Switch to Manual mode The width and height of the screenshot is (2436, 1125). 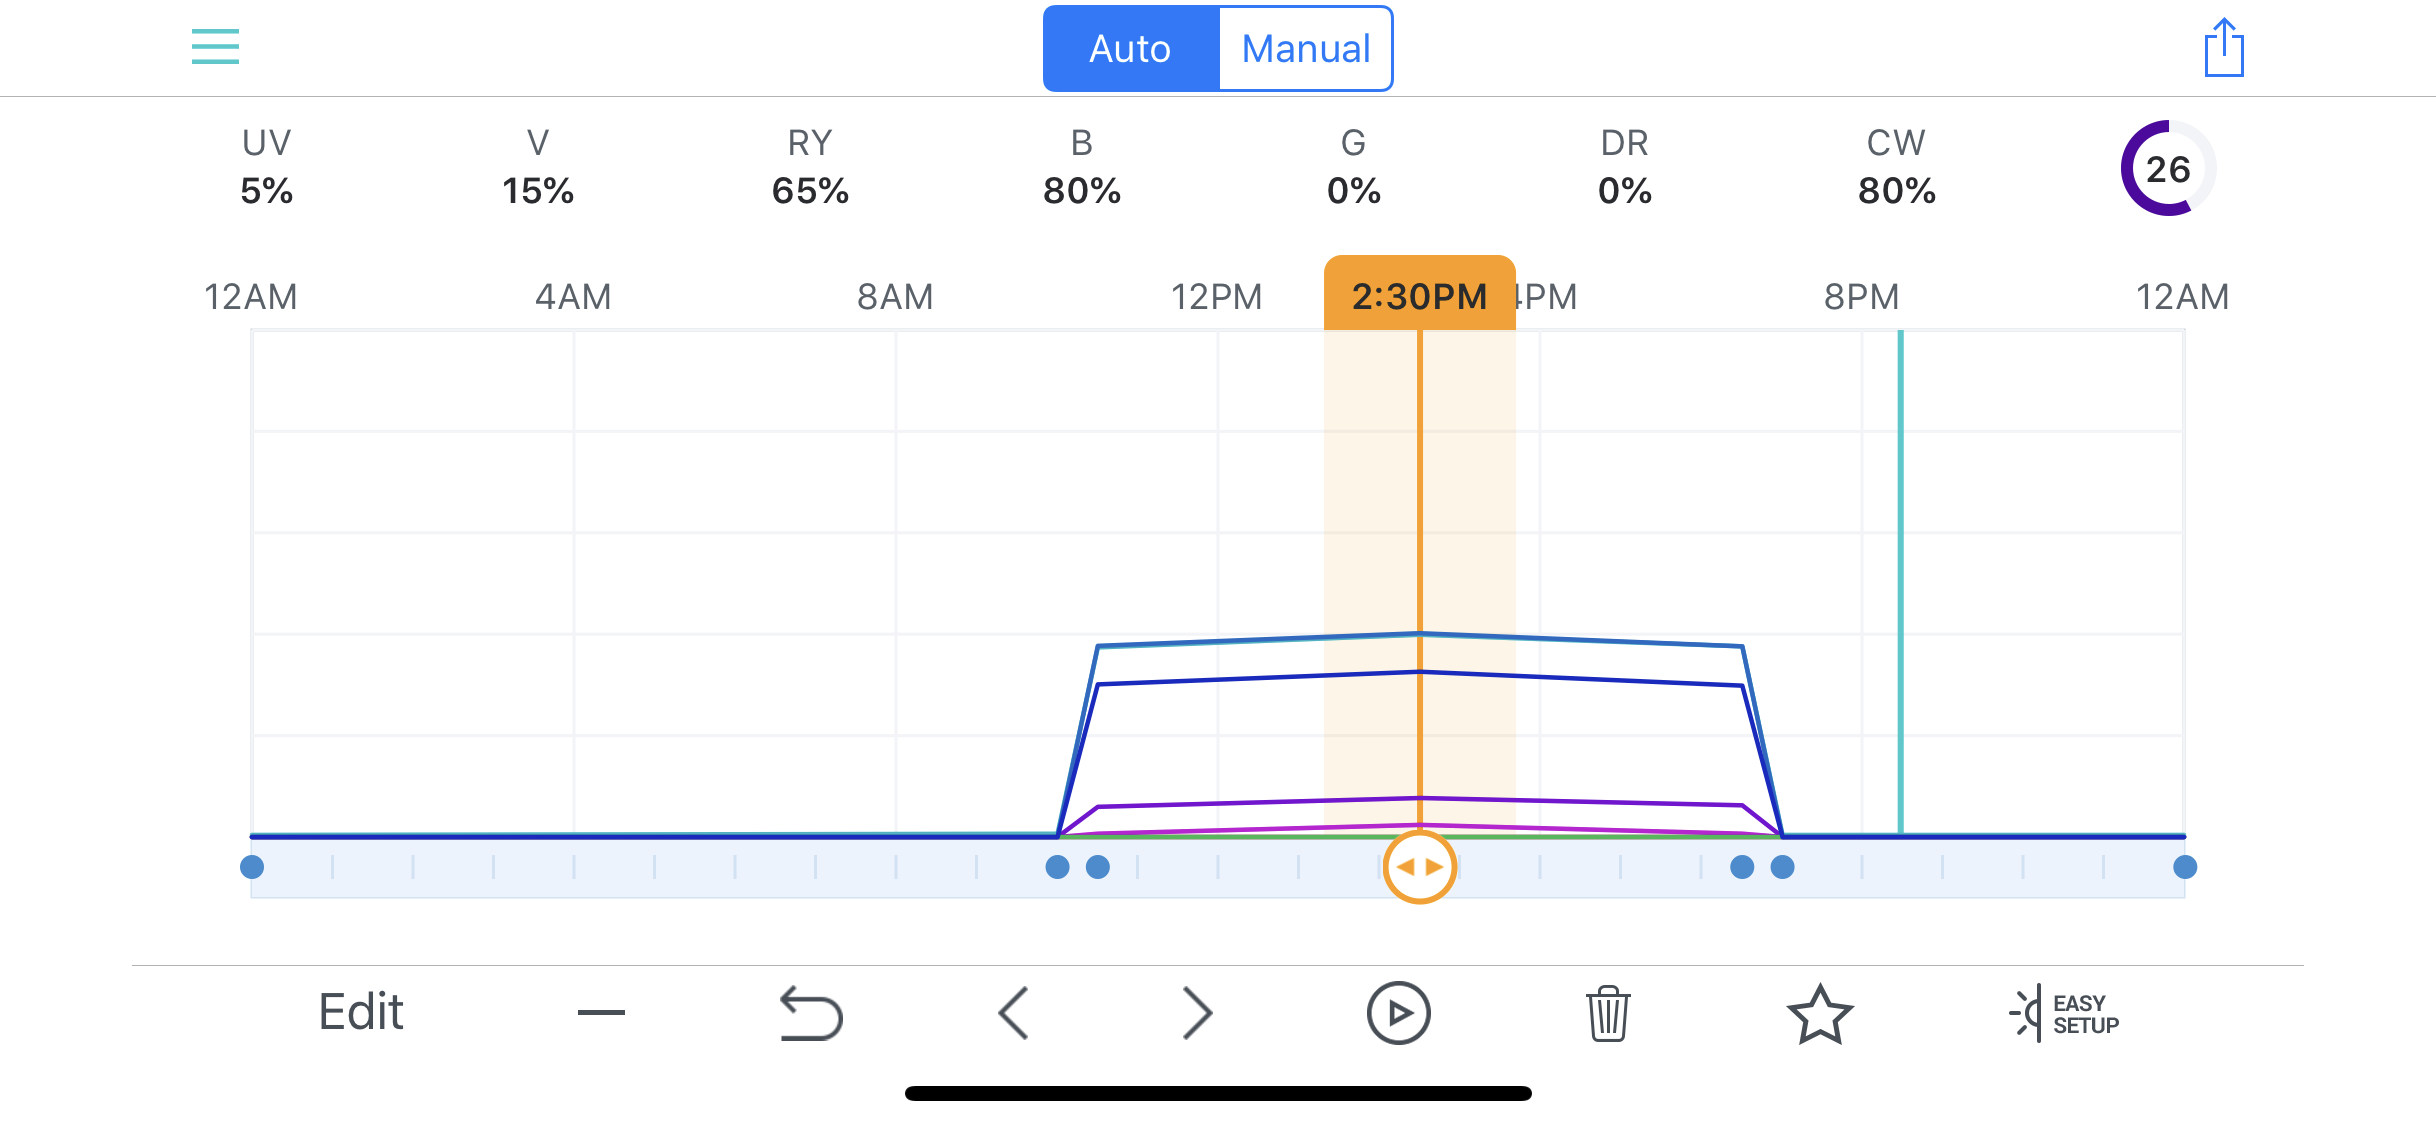[1305, 49]
